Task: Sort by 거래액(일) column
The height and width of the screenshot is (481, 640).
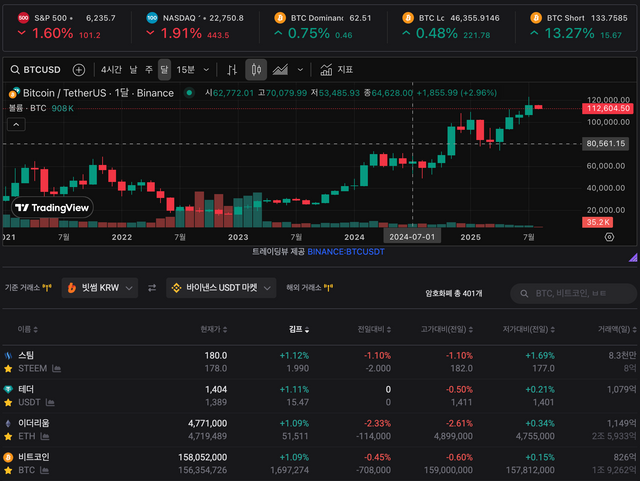Action: pyautogui.click(x=617, y=330)
